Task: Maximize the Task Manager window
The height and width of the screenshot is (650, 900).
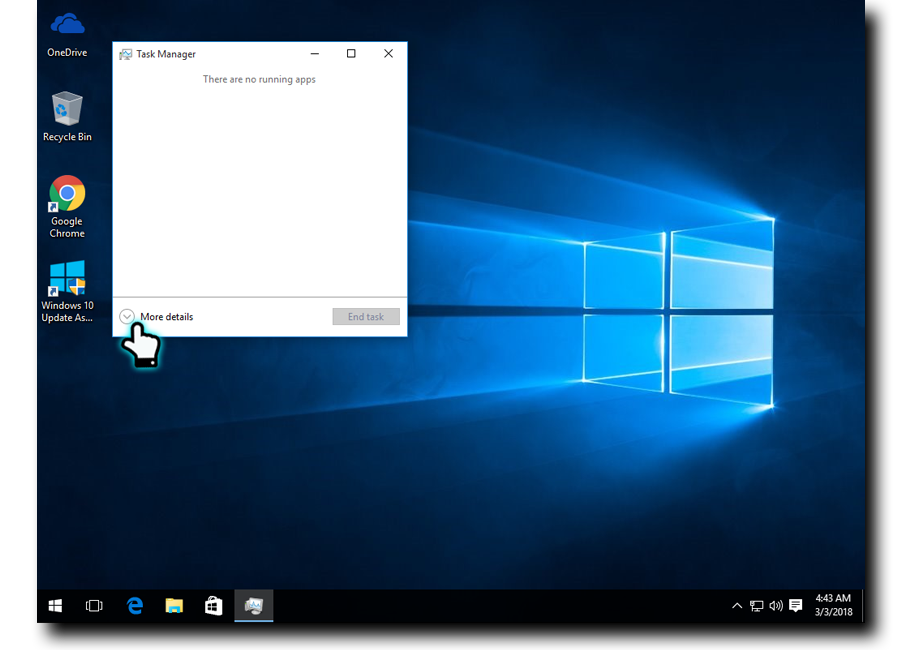Action: (x=351, y=54)
